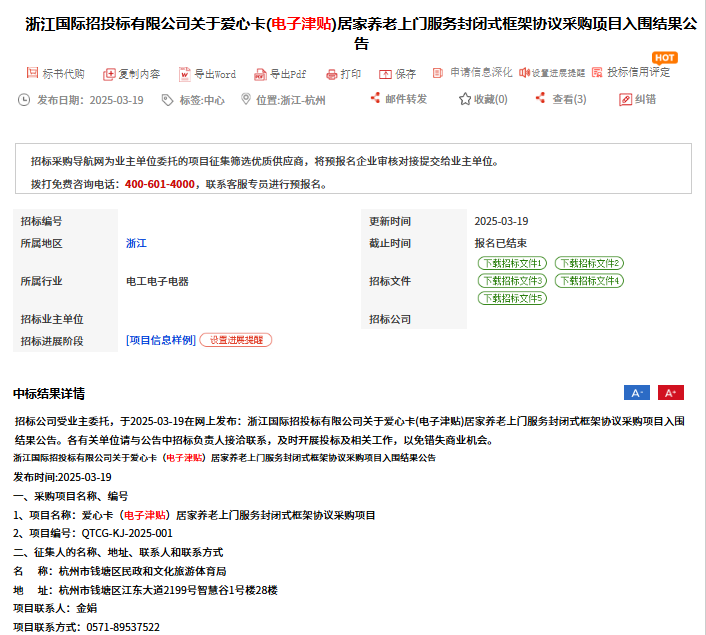Print the page via 打印 icon
The height and width of the screenshot is (635, 706).
click(331, 74)
